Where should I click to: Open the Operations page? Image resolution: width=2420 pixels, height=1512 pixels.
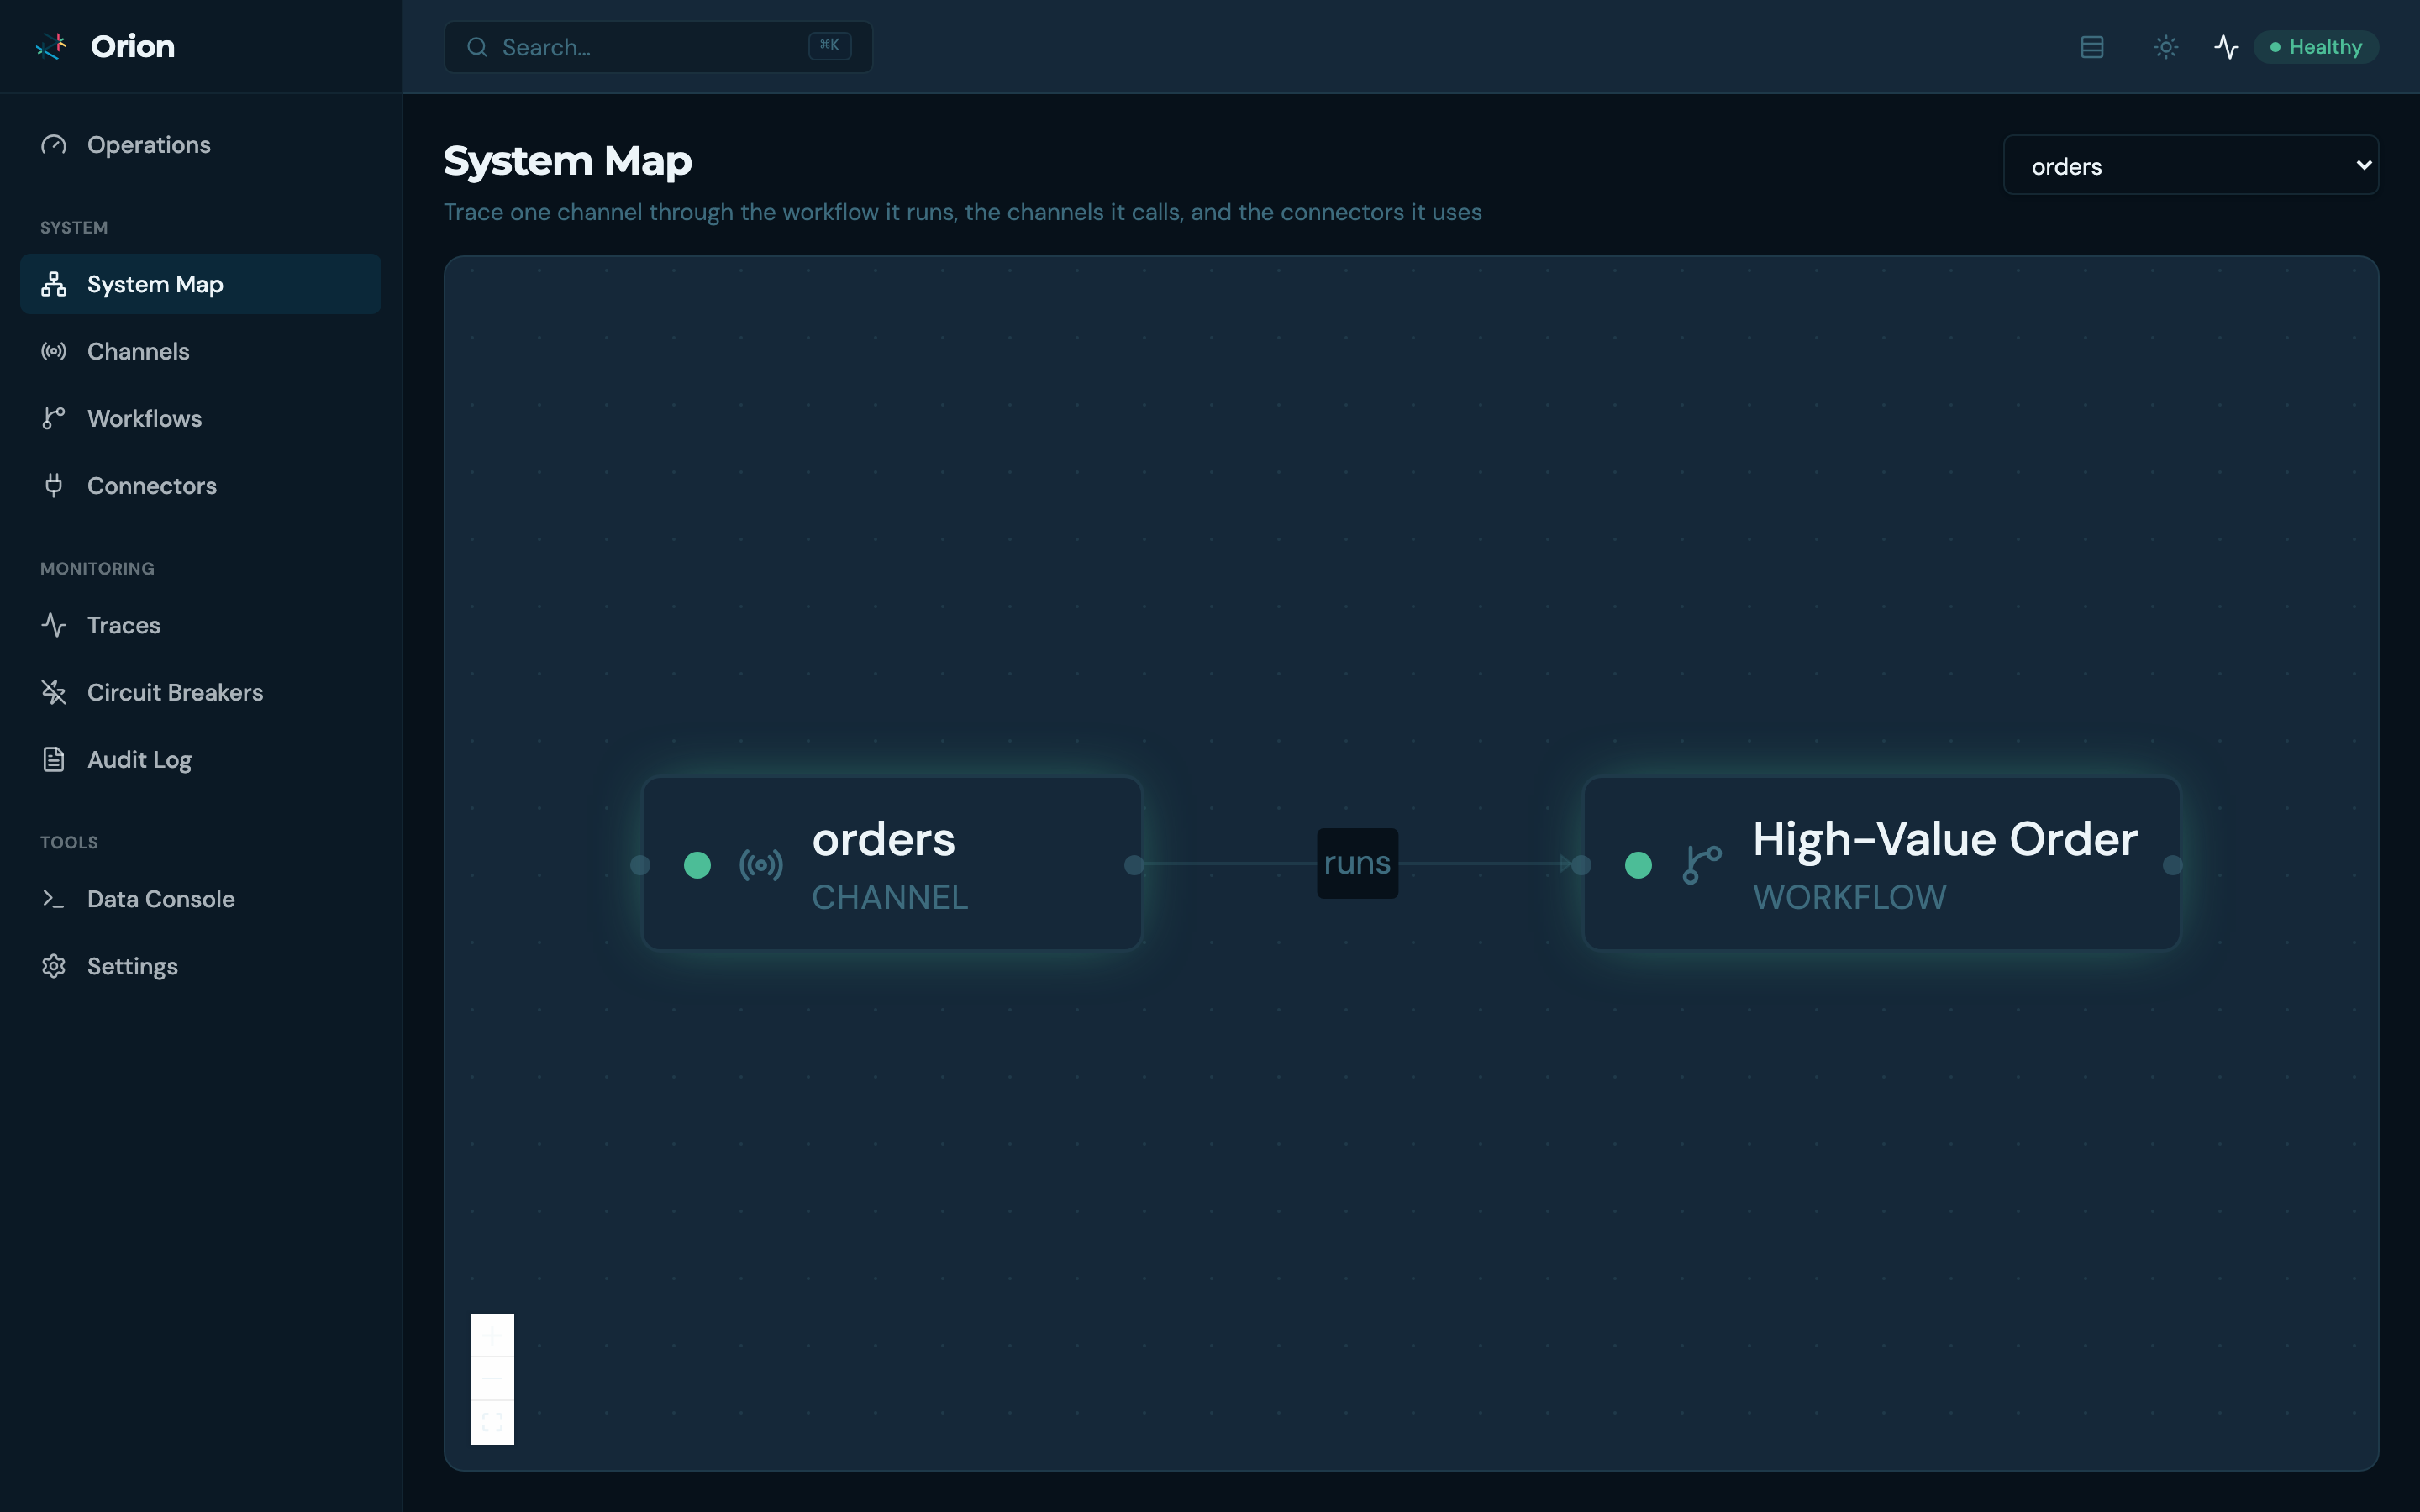pyautogui.click(x=200, y=145)
